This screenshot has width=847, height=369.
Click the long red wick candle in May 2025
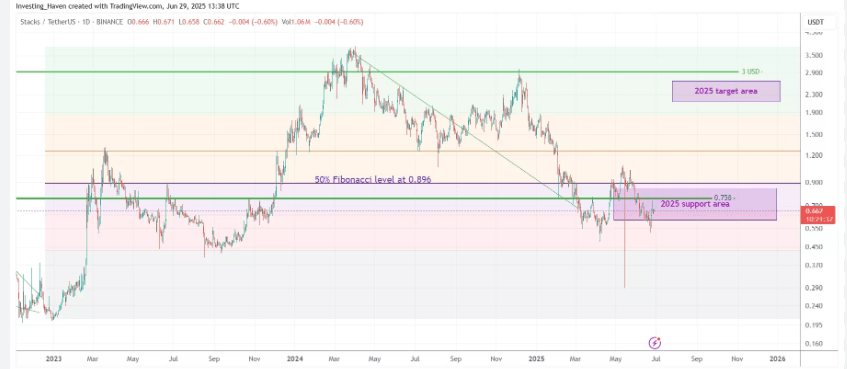click(x=624, y=243)
